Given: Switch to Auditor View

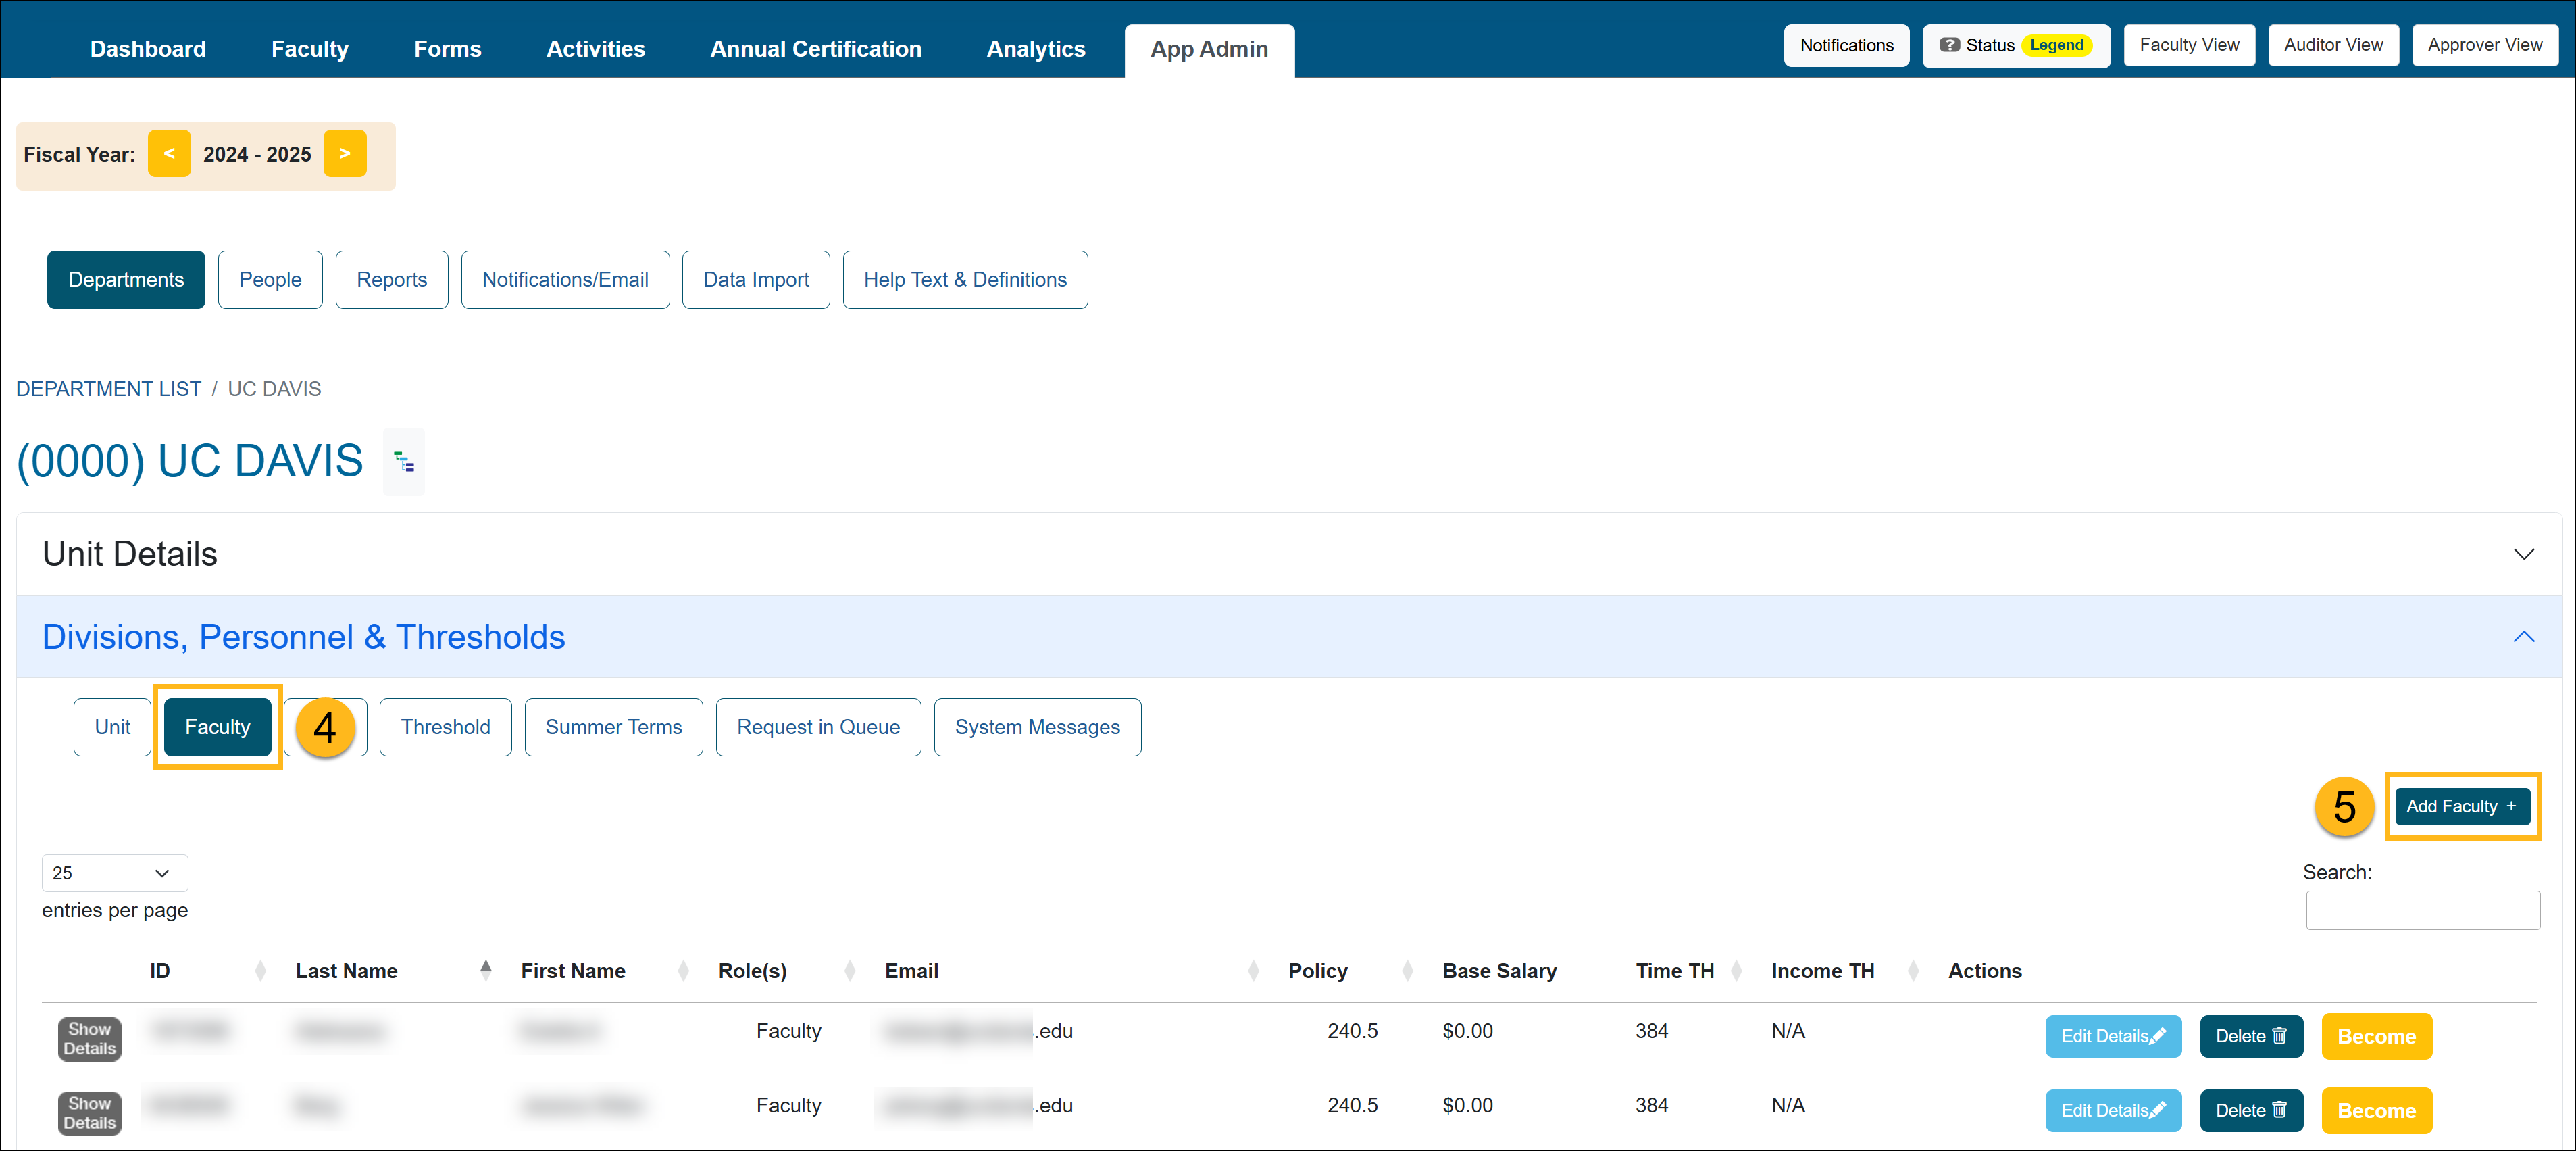Looking at the screenshot, I should (2333, 45).
